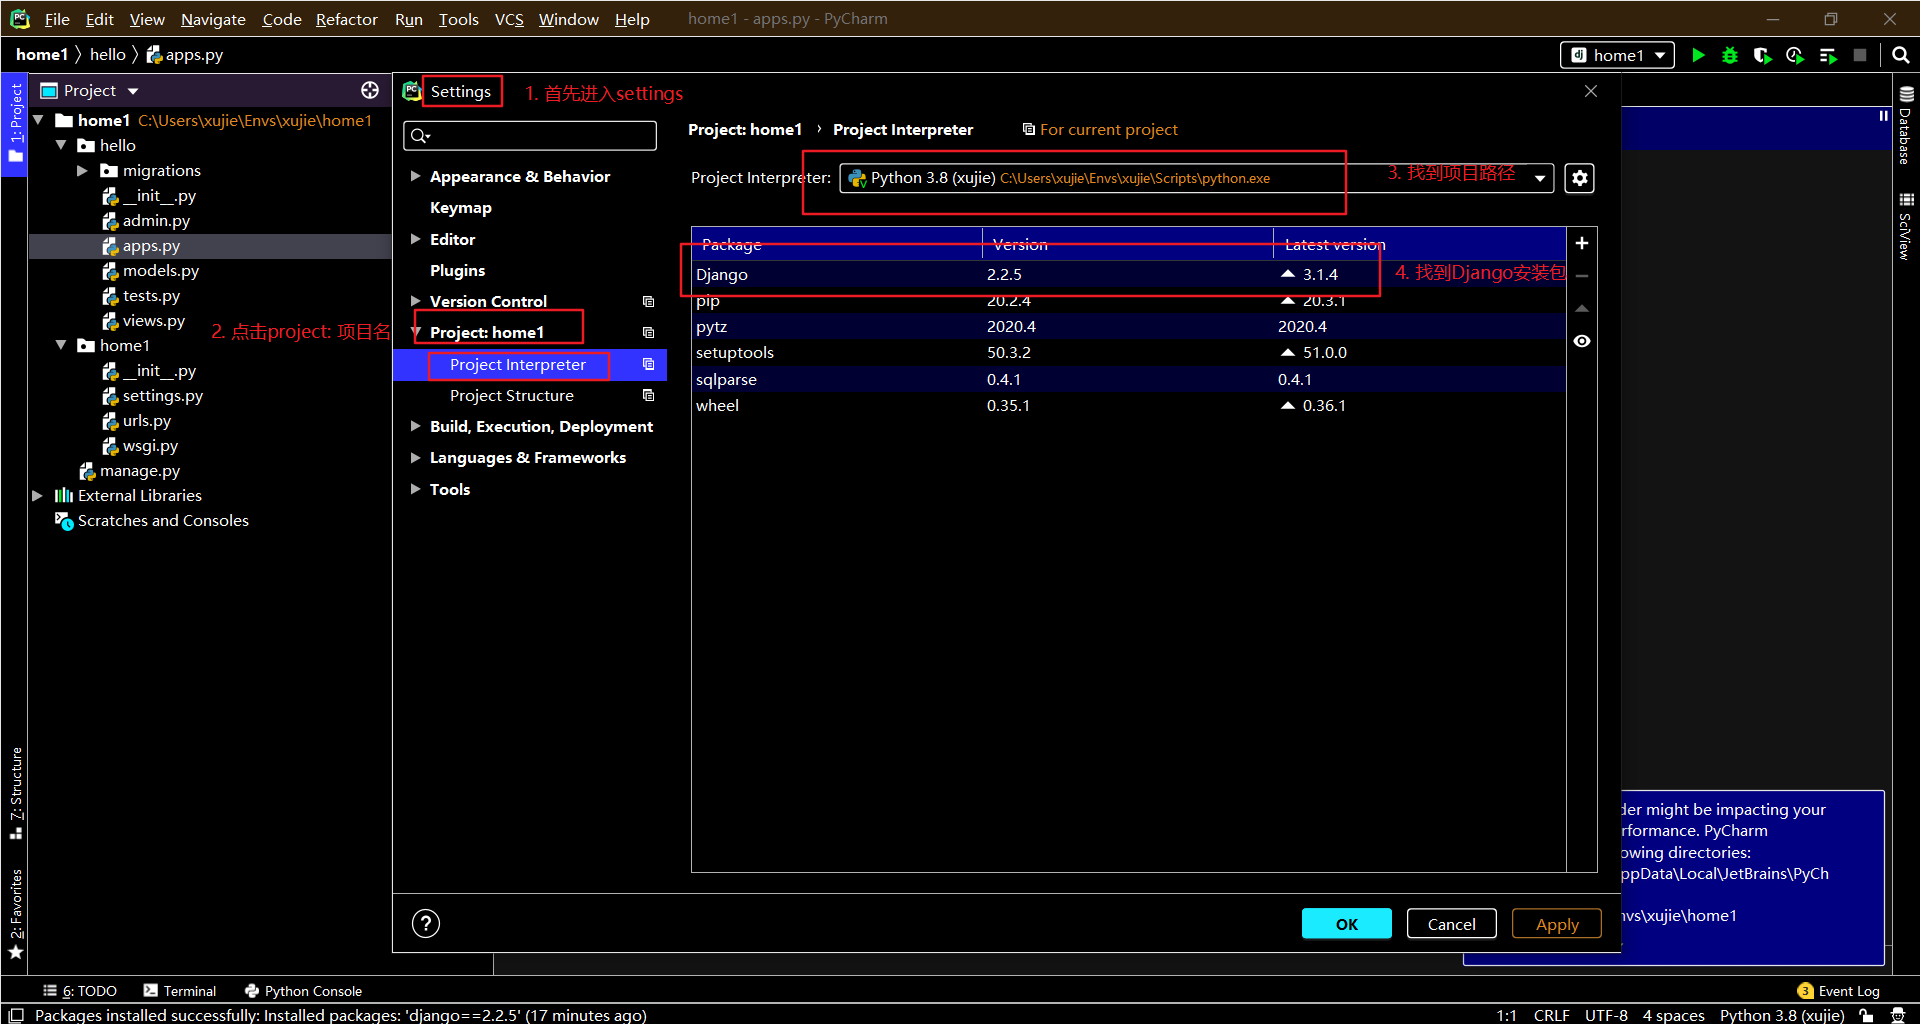The height and width of the screenshot is (1024, 1920).
Task: Select Project Structure settings entry
Action: click(512, 396)
